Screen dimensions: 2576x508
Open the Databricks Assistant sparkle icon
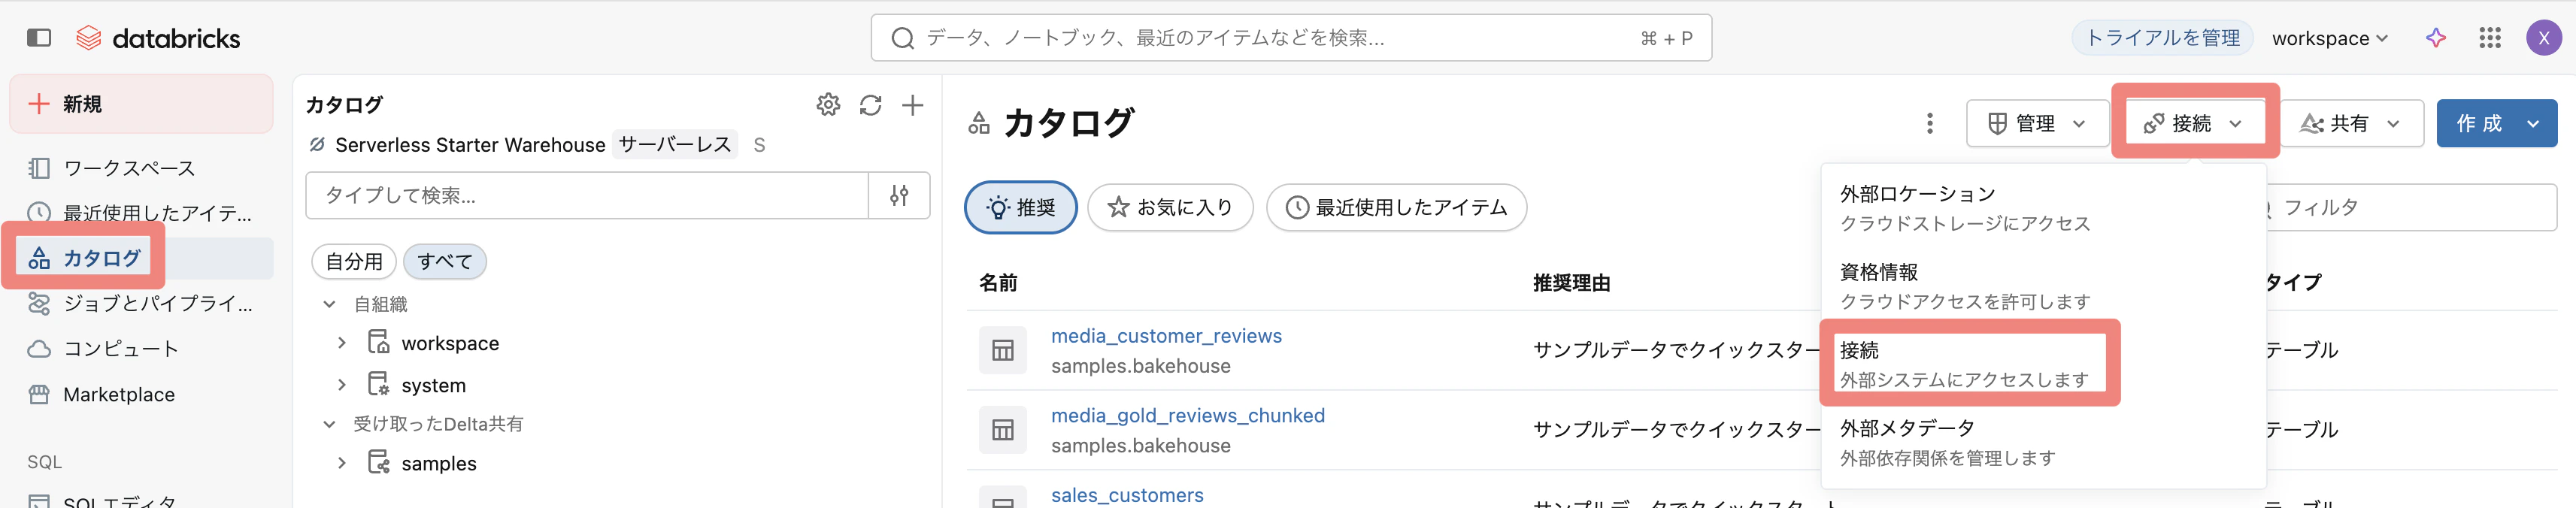2436,38
